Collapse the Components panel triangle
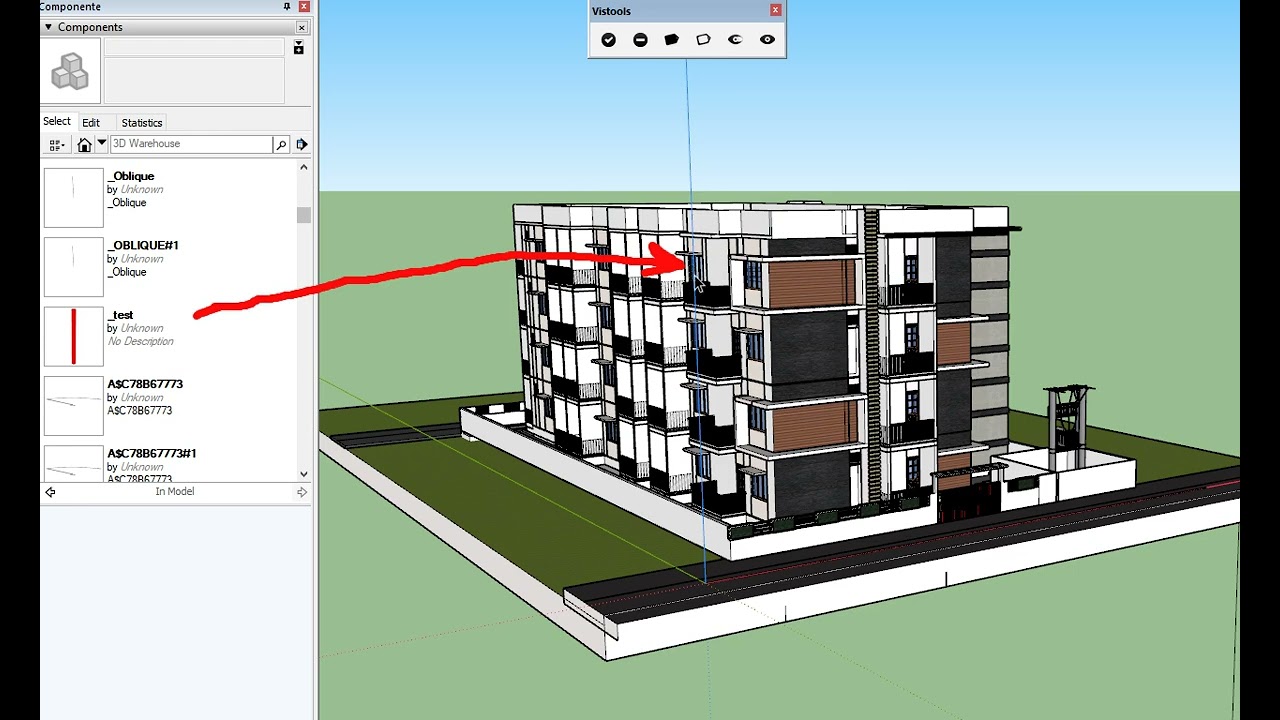The width and height of the screenshot is (1280, 720). tap(47, 27)
